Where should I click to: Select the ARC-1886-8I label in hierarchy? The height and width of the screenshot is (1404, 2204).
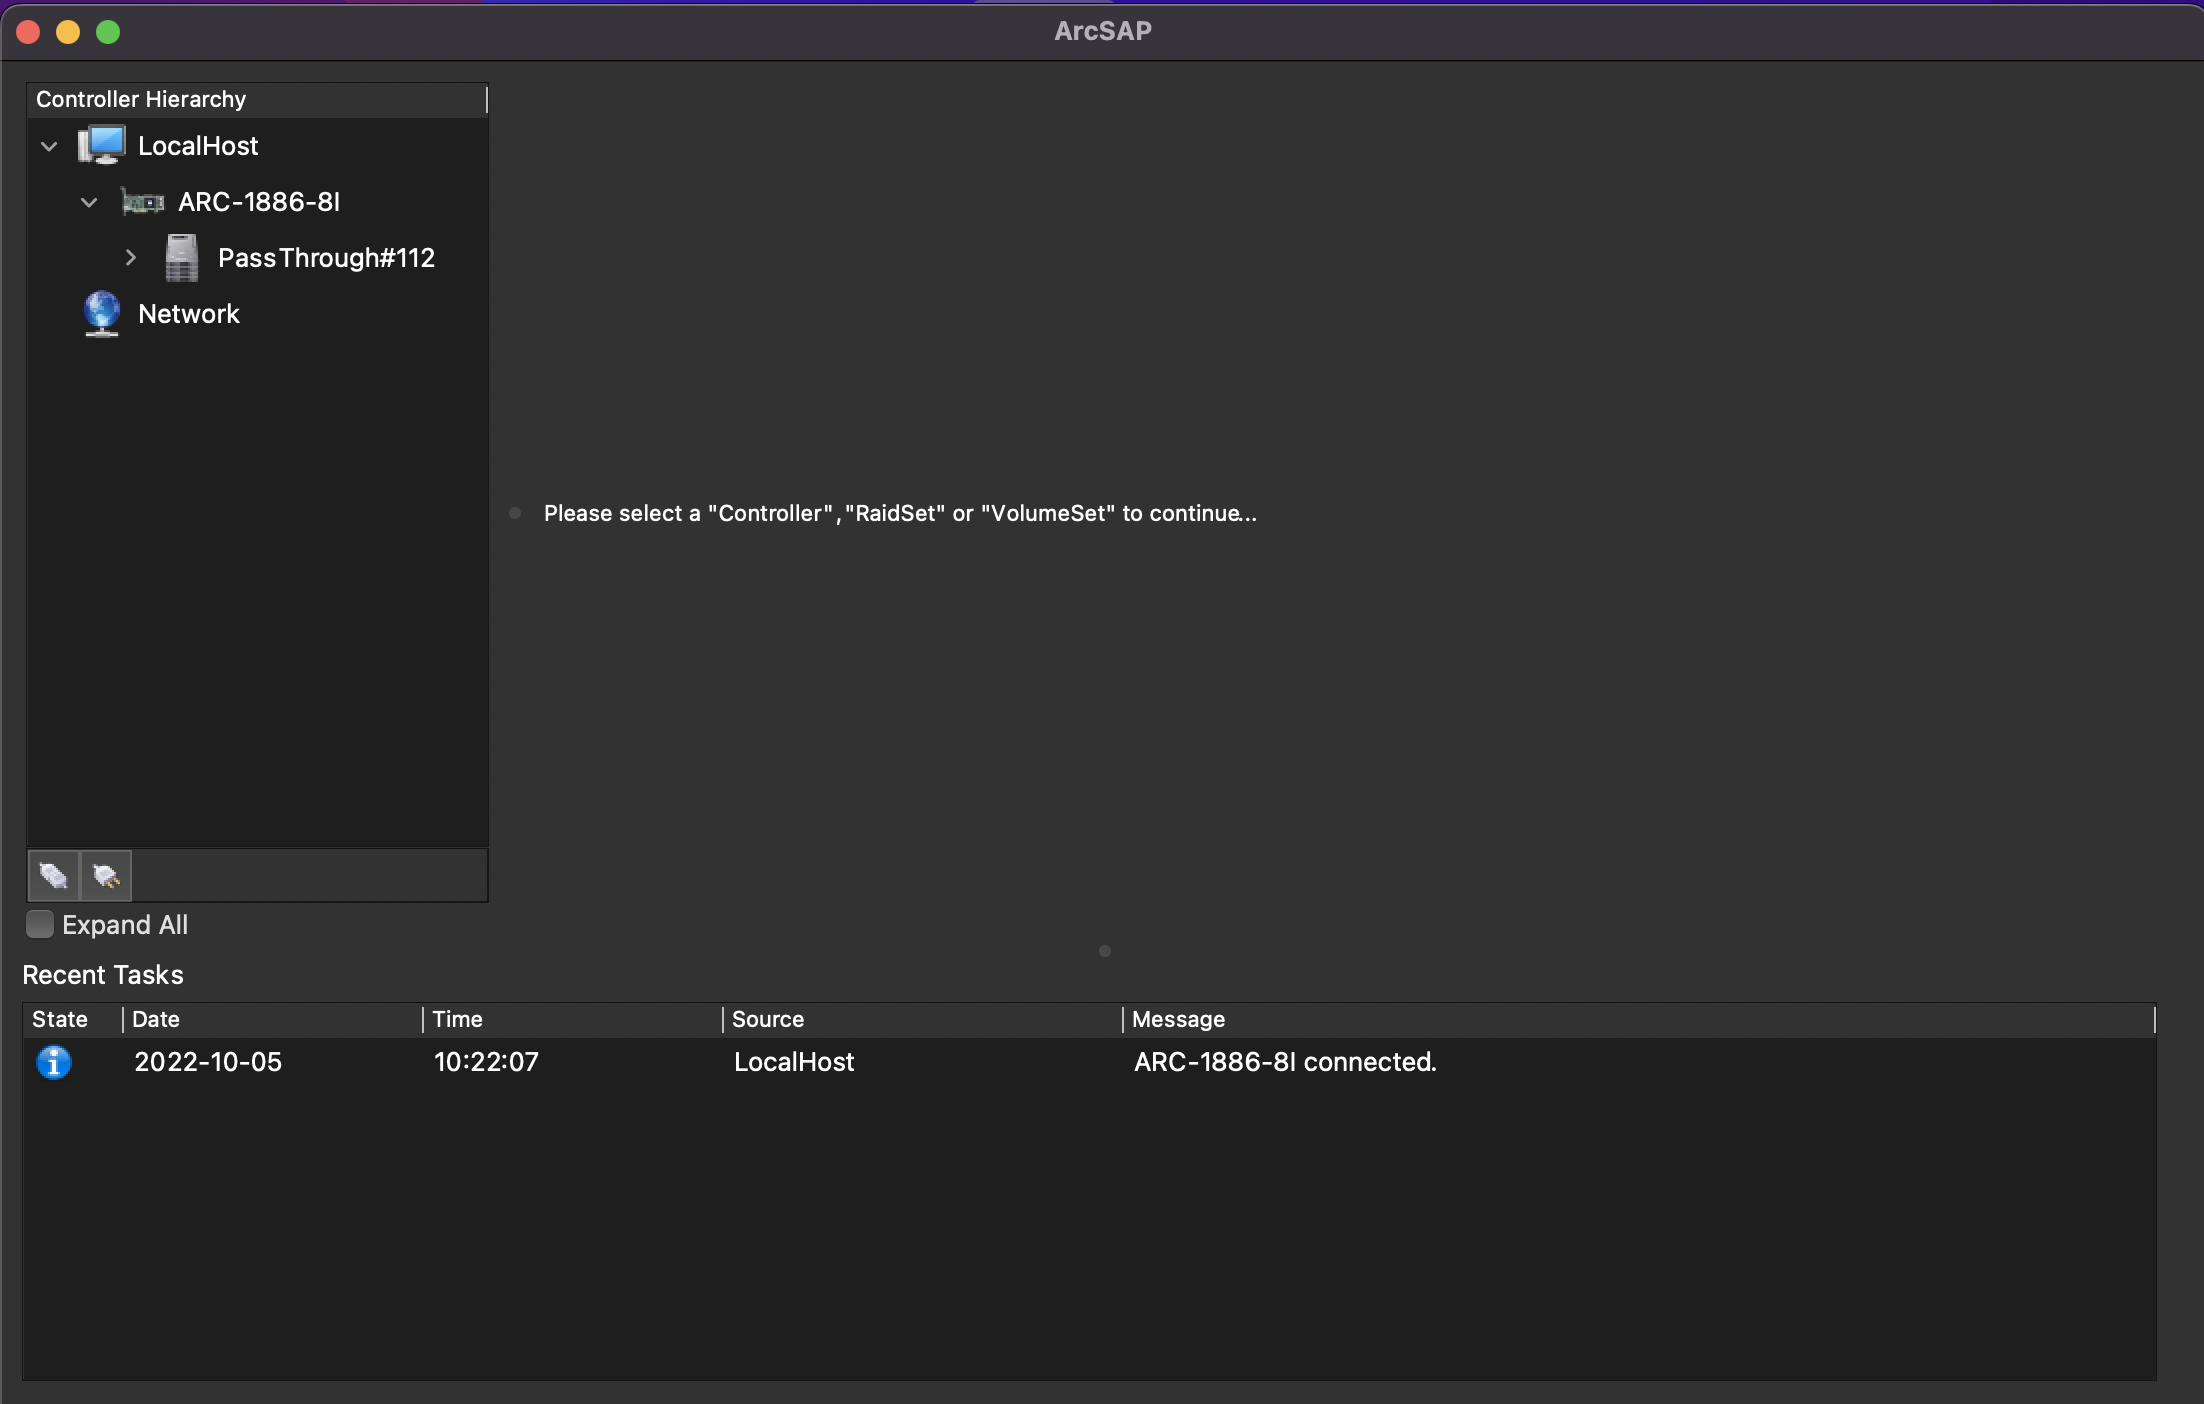pyautogui.click(x=259, y=202)
